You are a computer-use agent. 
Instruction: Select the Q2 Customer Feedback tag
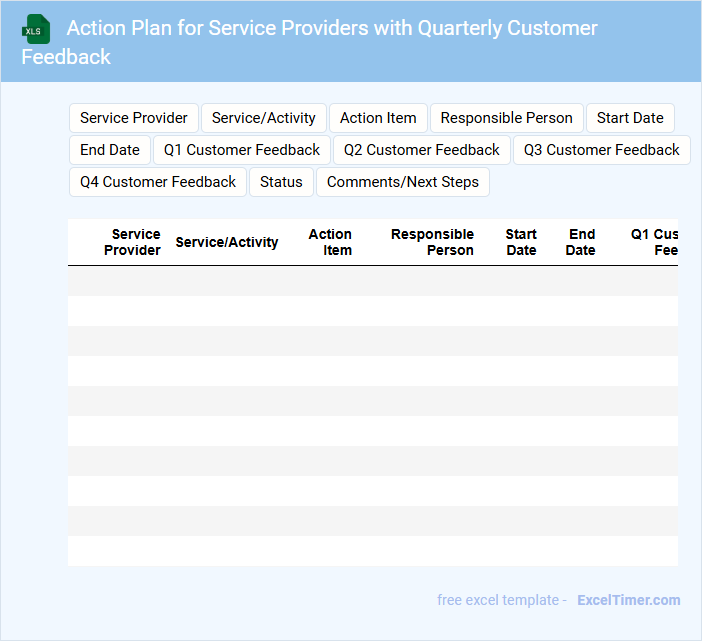tap(422, 150)
